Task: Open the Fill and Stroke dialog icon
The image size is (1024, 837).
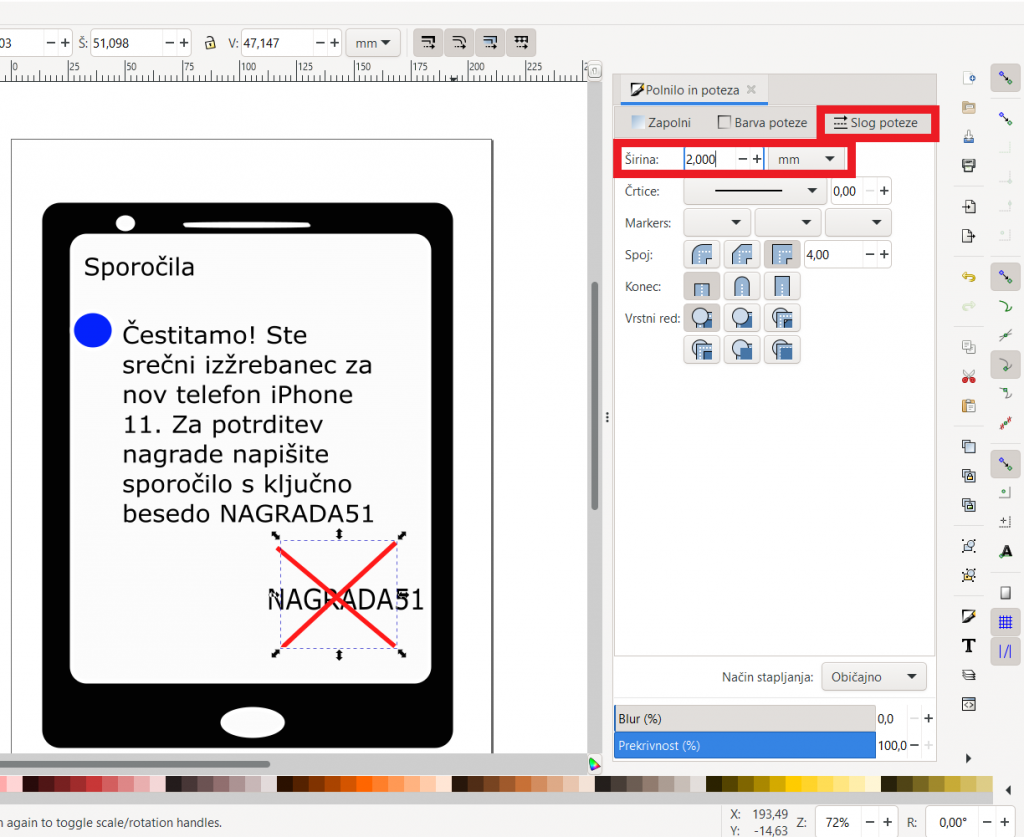Action: tap(969, 616)
